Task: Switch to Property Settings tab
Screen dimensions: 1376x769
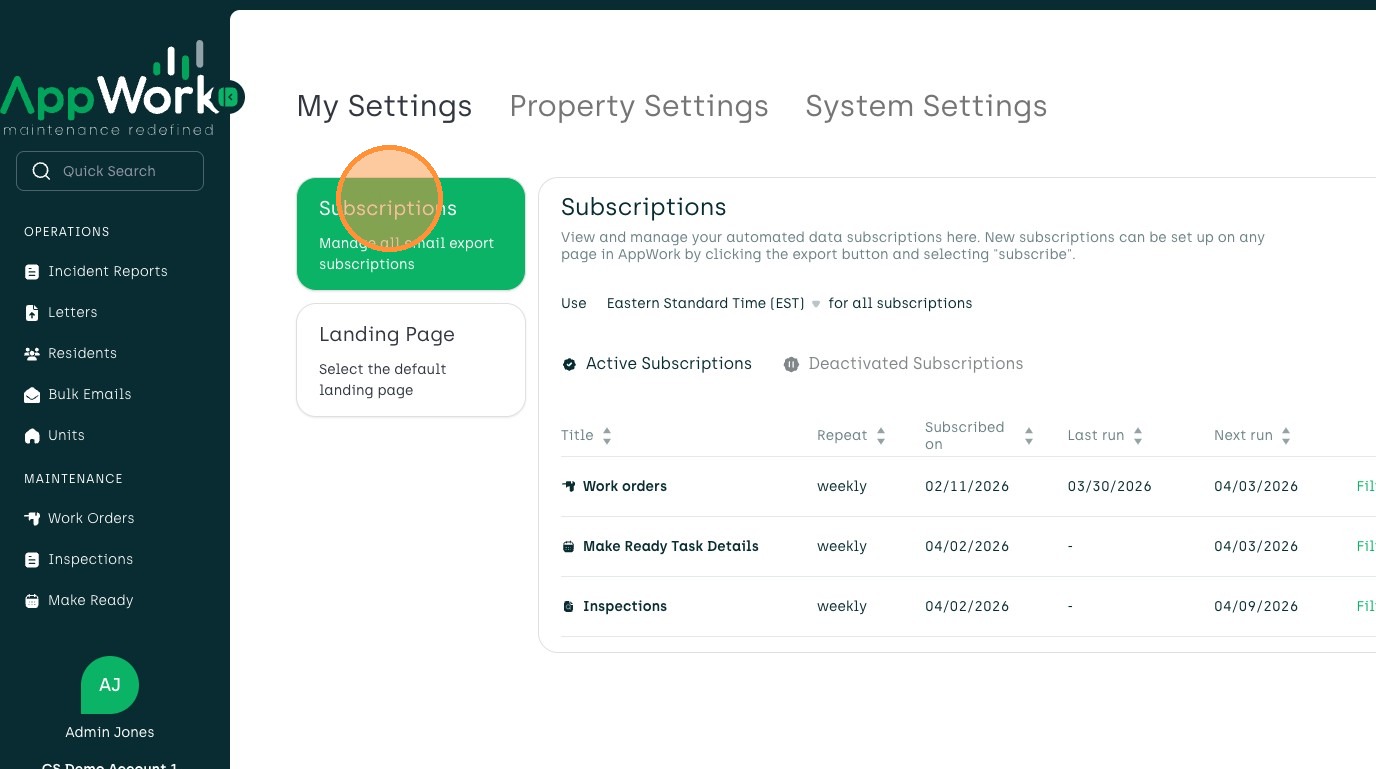Action: 639,106
